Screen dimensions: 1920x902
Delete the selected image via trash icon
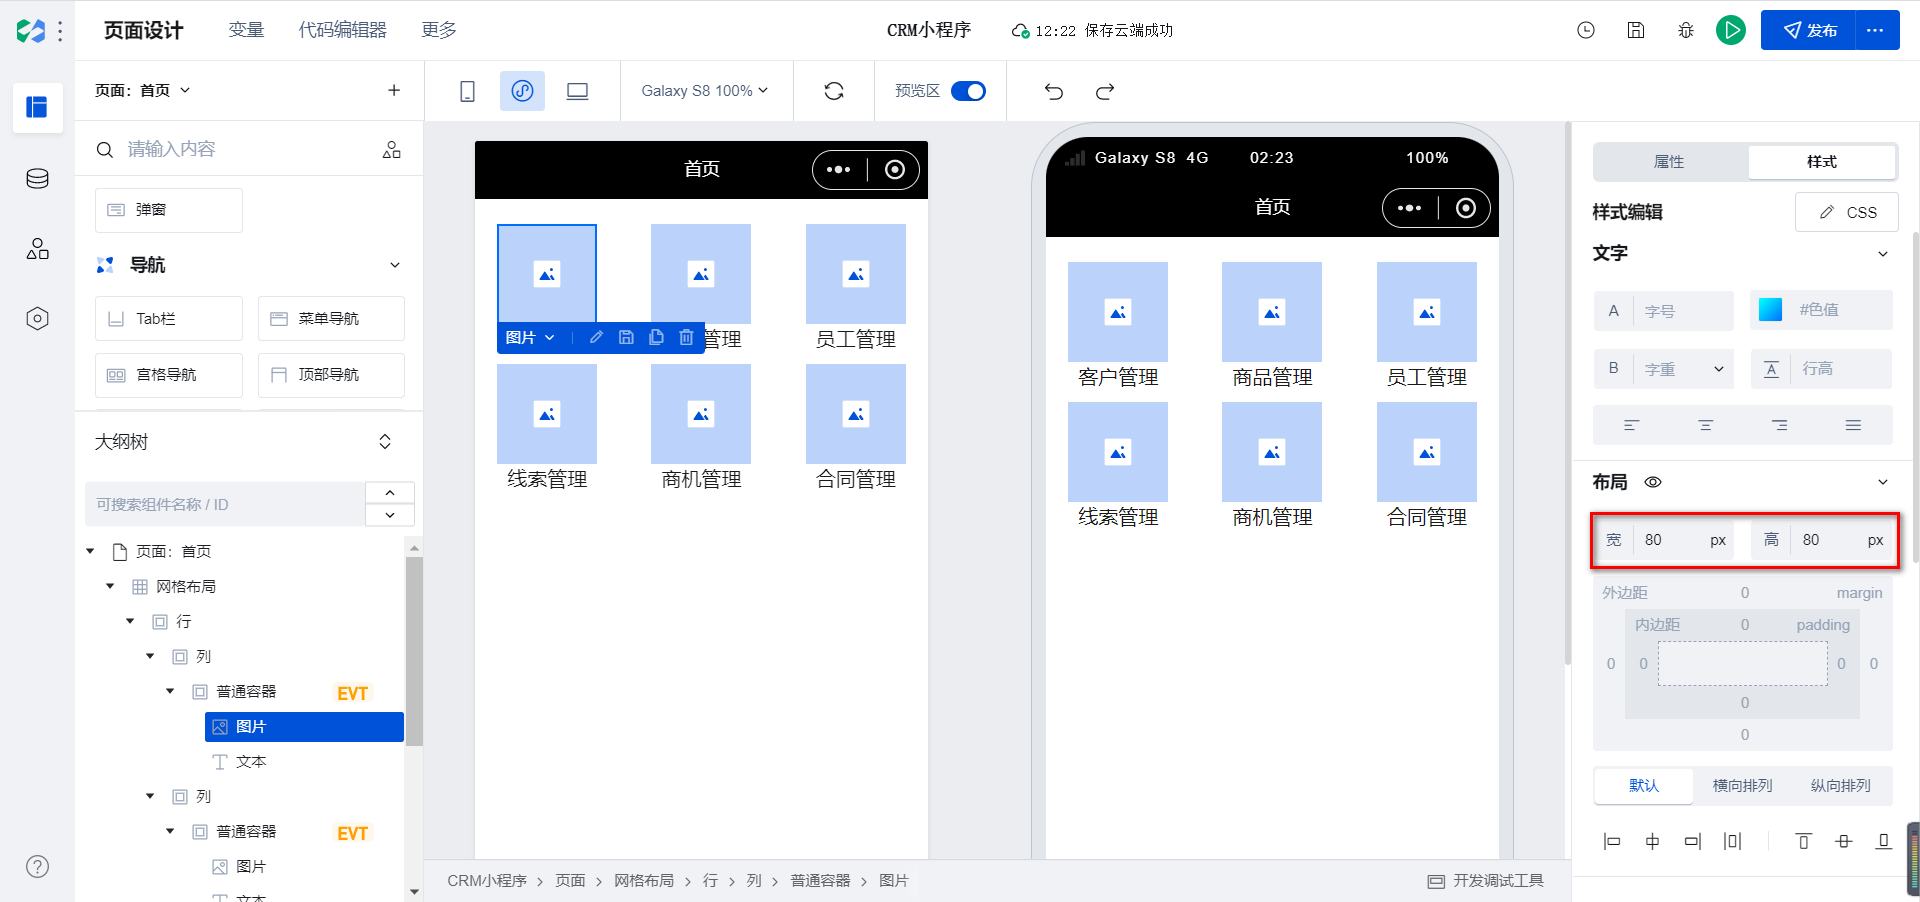click(x=686, y=337)
